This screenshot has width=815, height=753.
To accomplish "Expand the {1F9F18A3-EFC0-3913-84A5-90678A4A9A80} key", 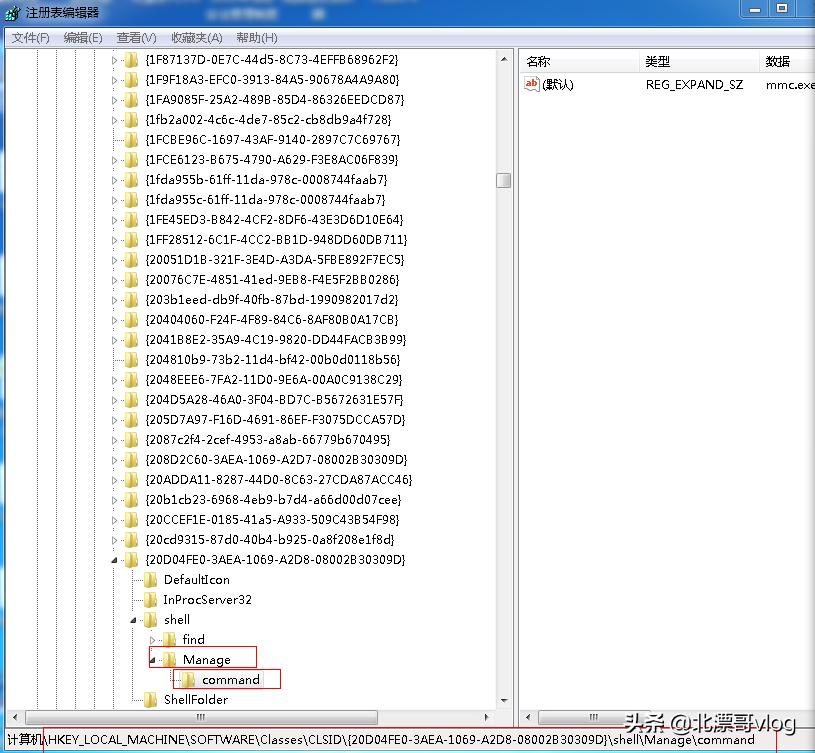I will pos(114,80).
